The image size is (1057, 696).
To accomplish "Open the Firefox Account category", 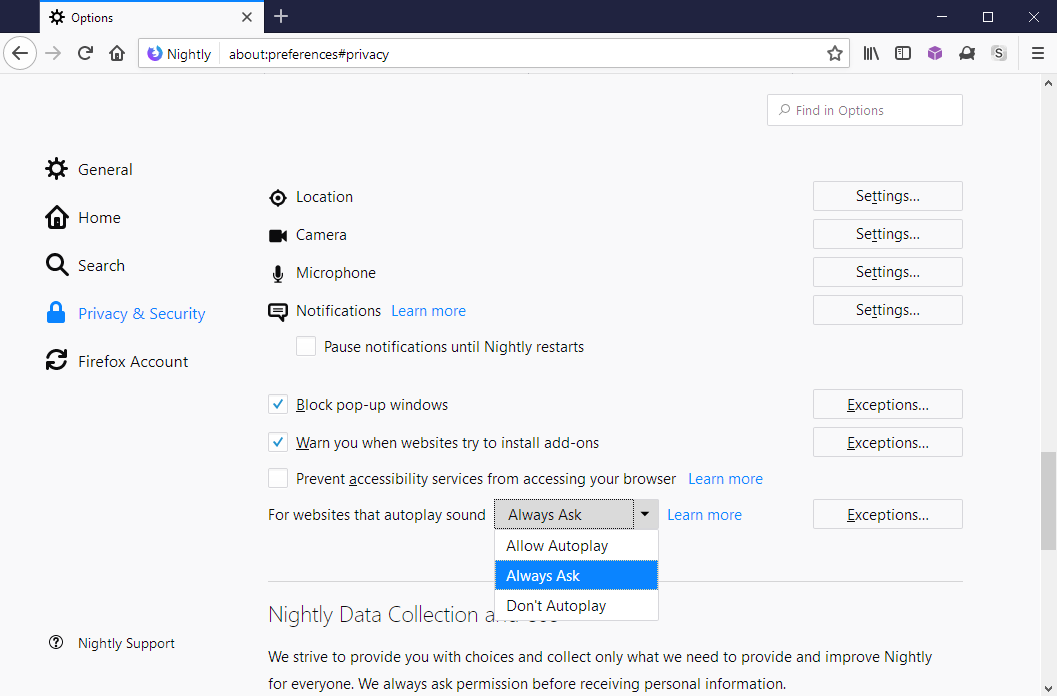I will click(x=133, y=361).
